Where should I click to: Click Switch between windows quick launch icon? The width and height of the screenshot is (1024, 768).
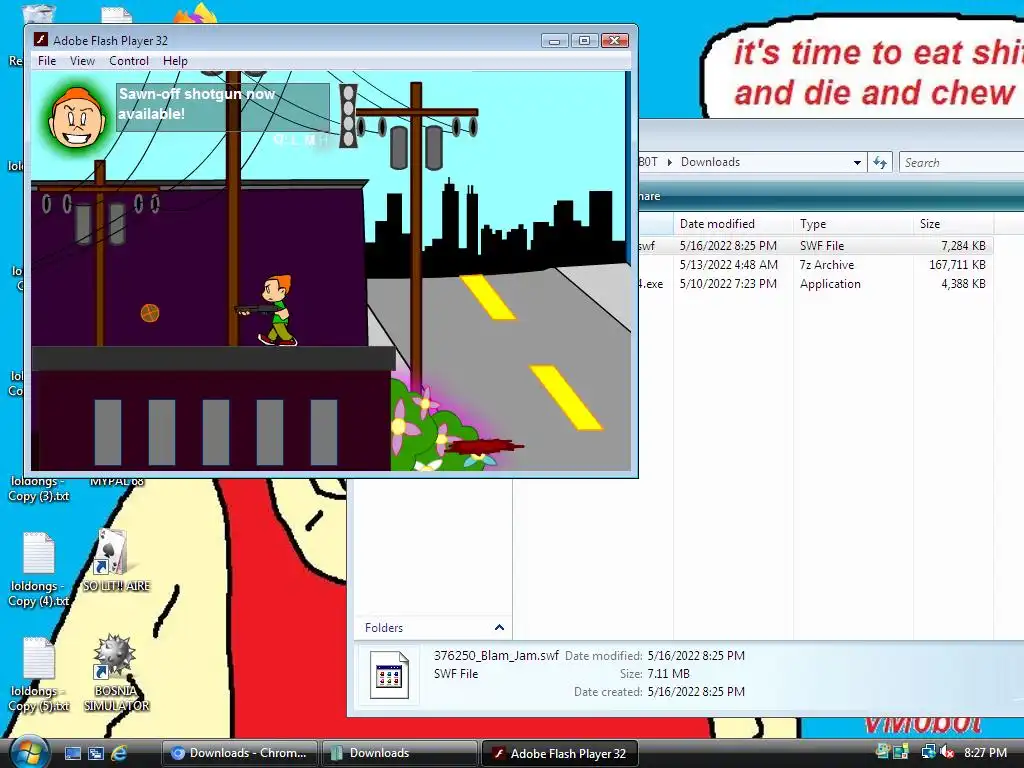coord(95,753)
